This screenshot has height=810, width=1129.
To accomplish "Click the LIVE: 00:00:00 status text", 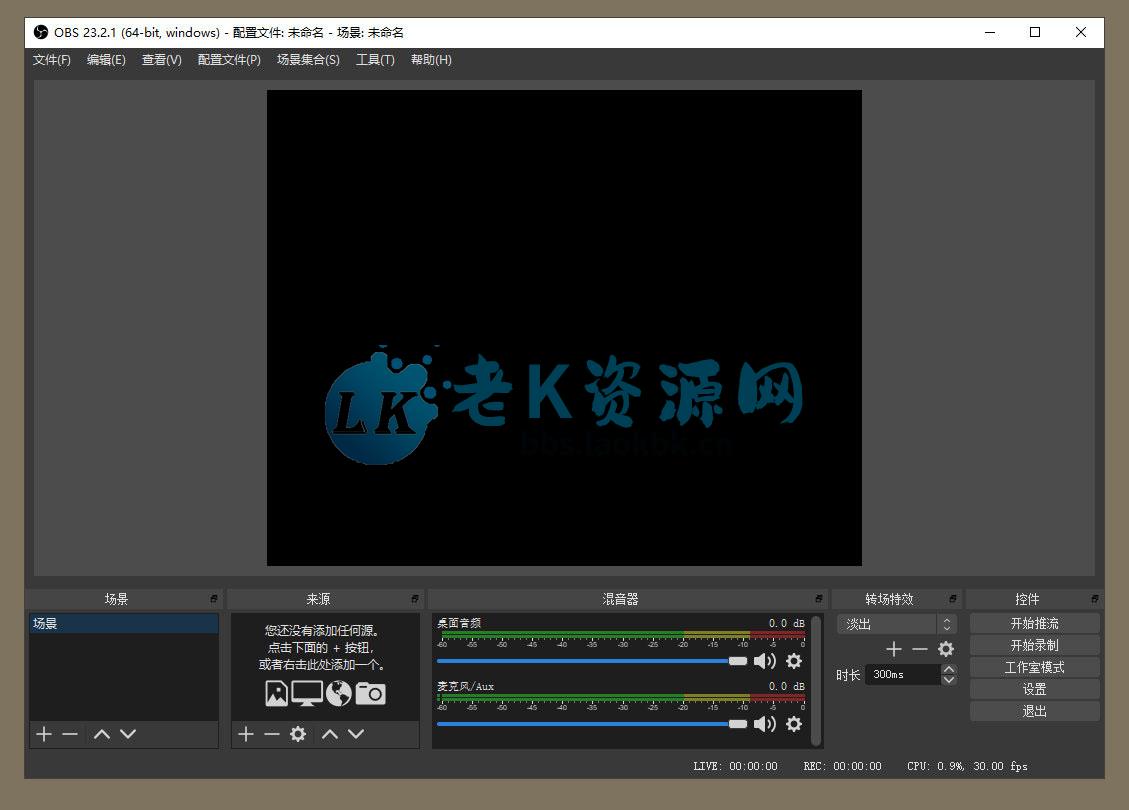I will (x=735, y=766).
